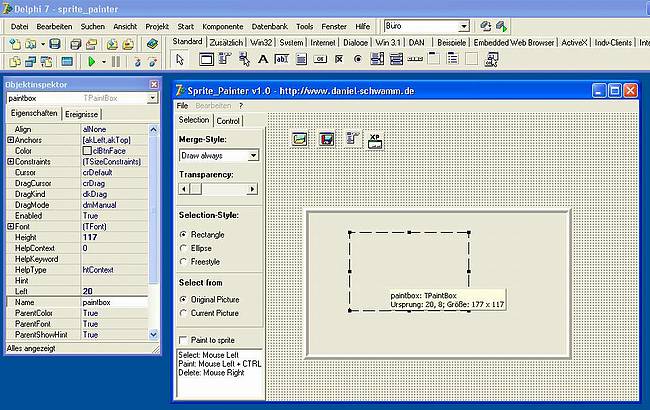The image size is (650, 410).
Task: Switch to the Ereignisse tab
Action: click(81, 114)
